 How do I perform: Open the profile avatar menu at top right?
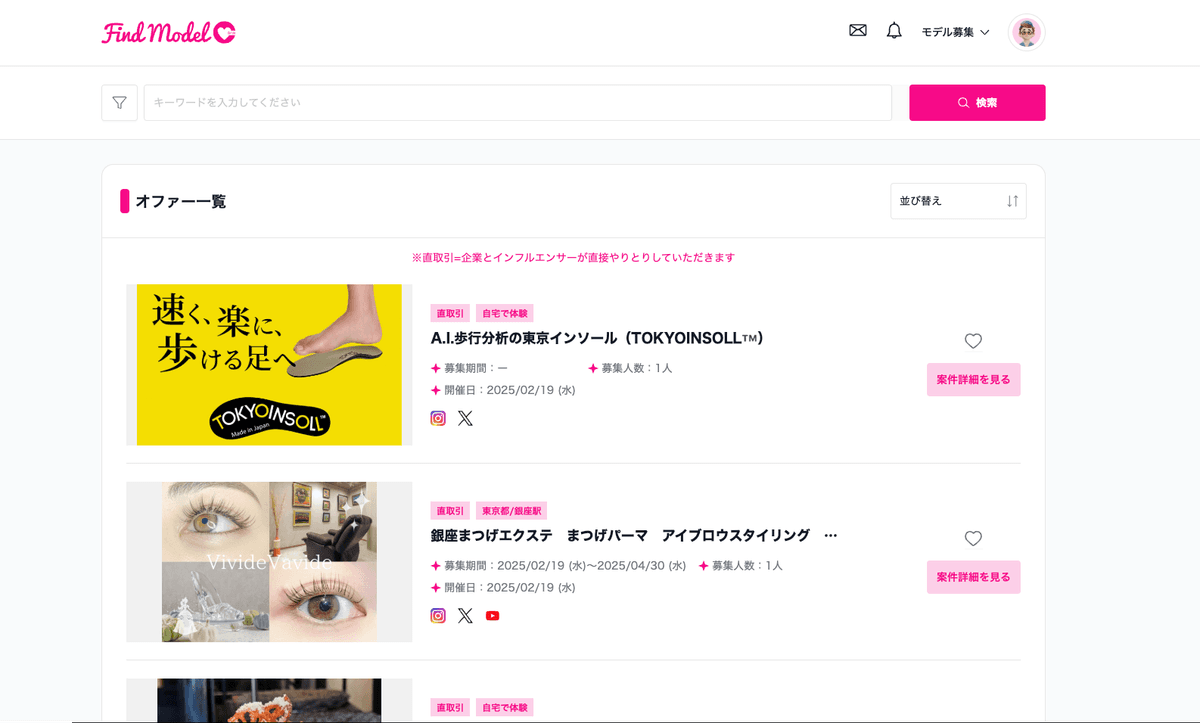click(1026, 31)
